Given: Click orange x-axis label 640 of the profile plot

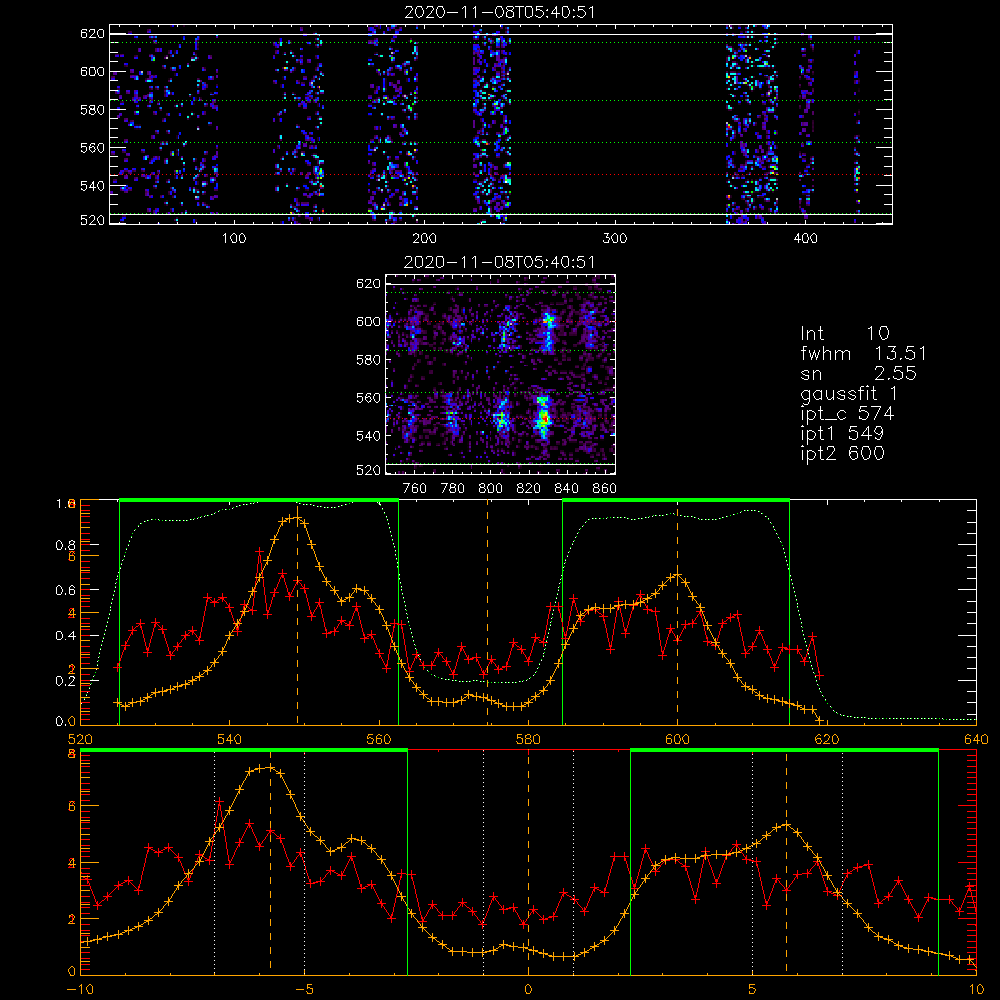Looking at the screenshot, I should (x=976, y=740).
